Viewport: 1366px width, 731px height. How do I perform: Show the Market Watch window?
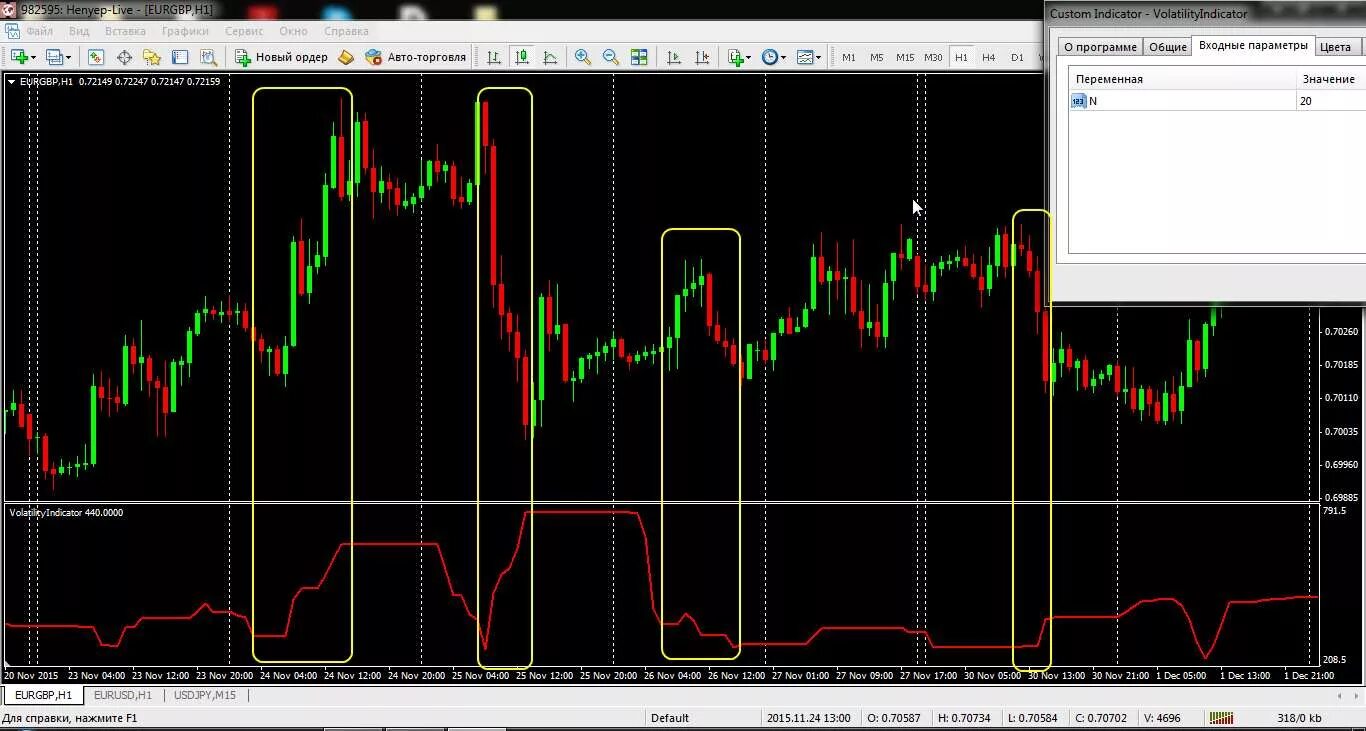click(96, 57)
